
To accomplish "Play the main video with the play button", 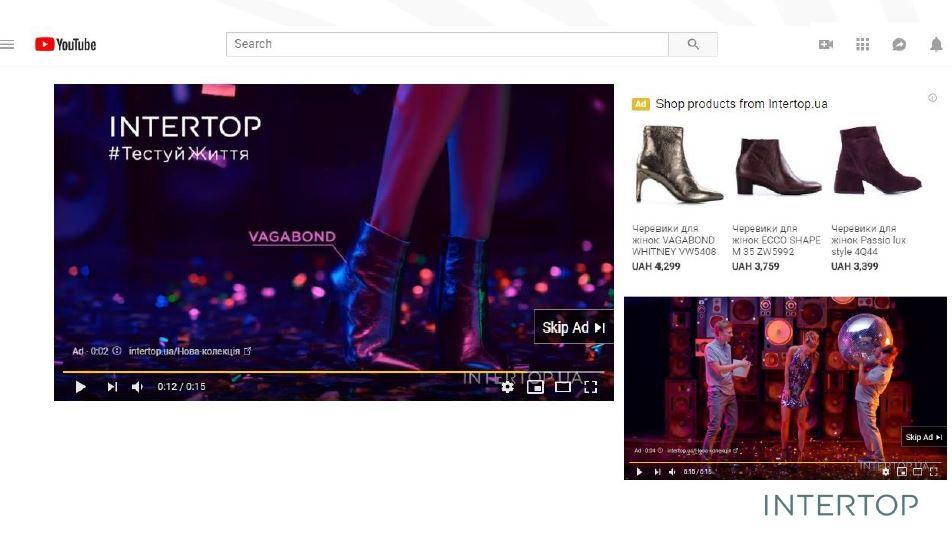I will coord(81,387).
